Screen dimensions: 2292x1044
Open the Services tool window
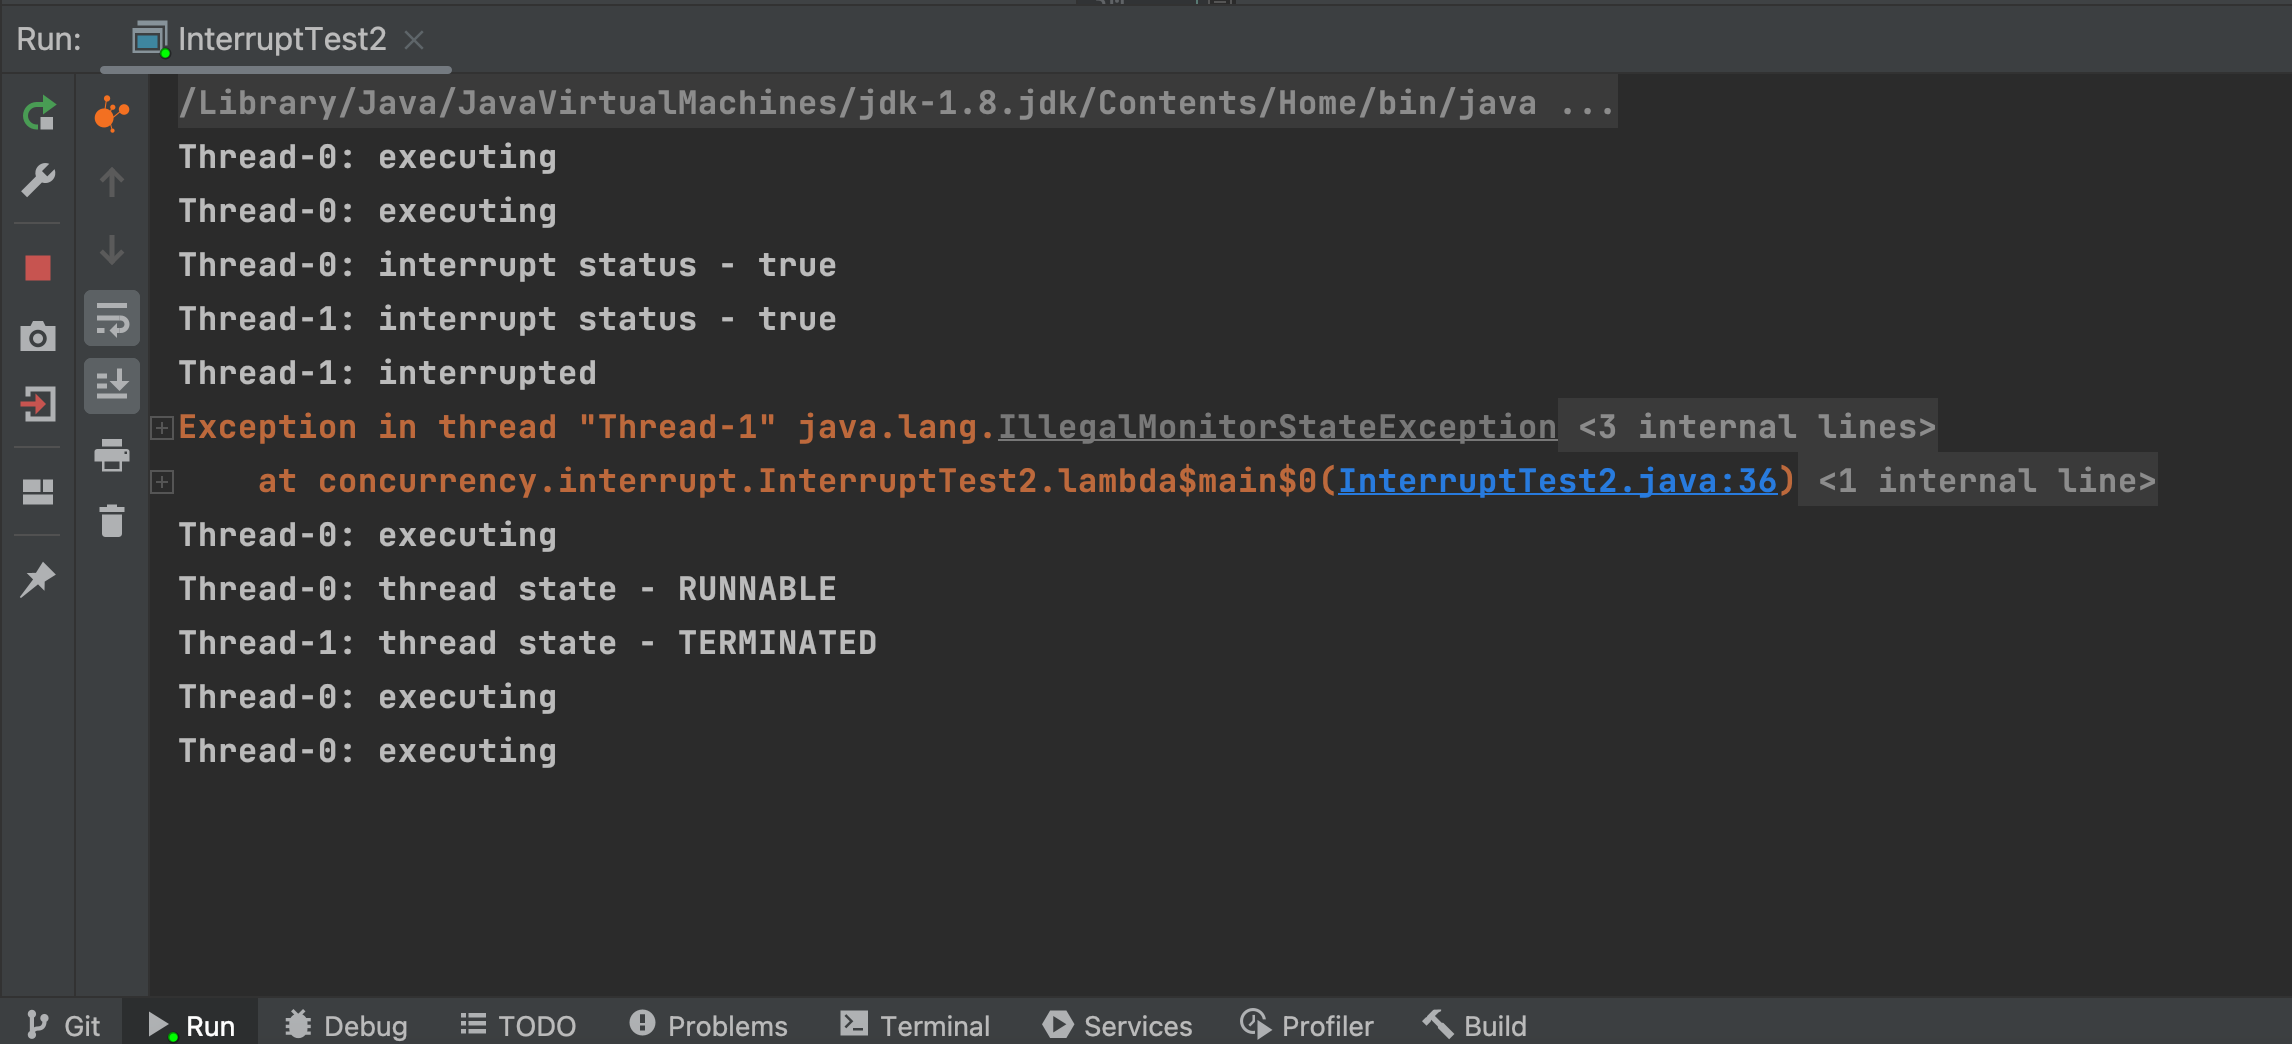1117,1025
